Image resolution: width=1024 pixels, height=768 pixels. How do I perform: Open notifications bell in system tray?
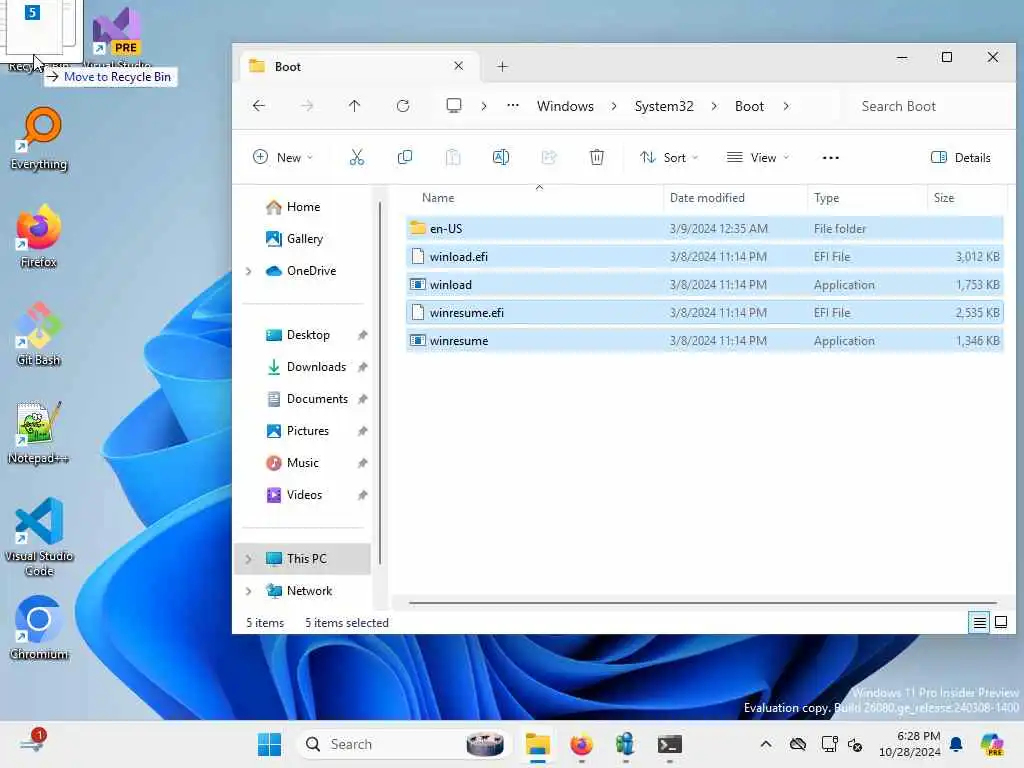tap(956, 744)
